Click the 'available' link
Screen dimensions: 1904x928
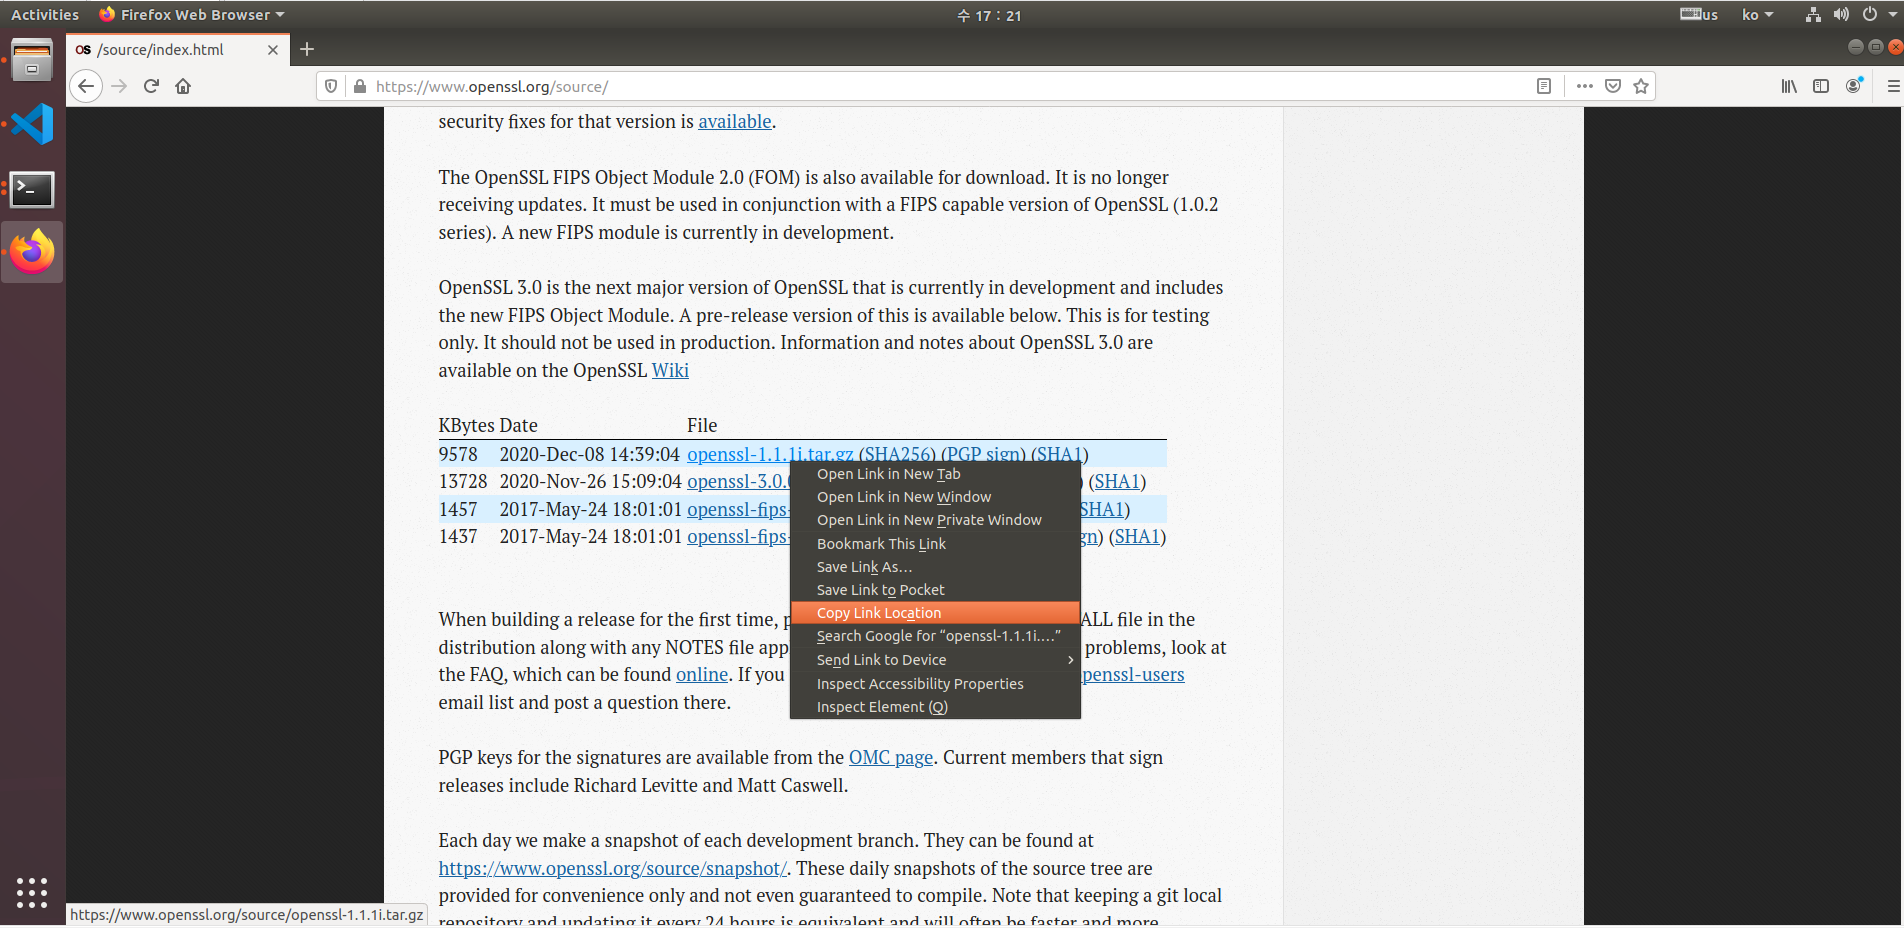(735, 122)
